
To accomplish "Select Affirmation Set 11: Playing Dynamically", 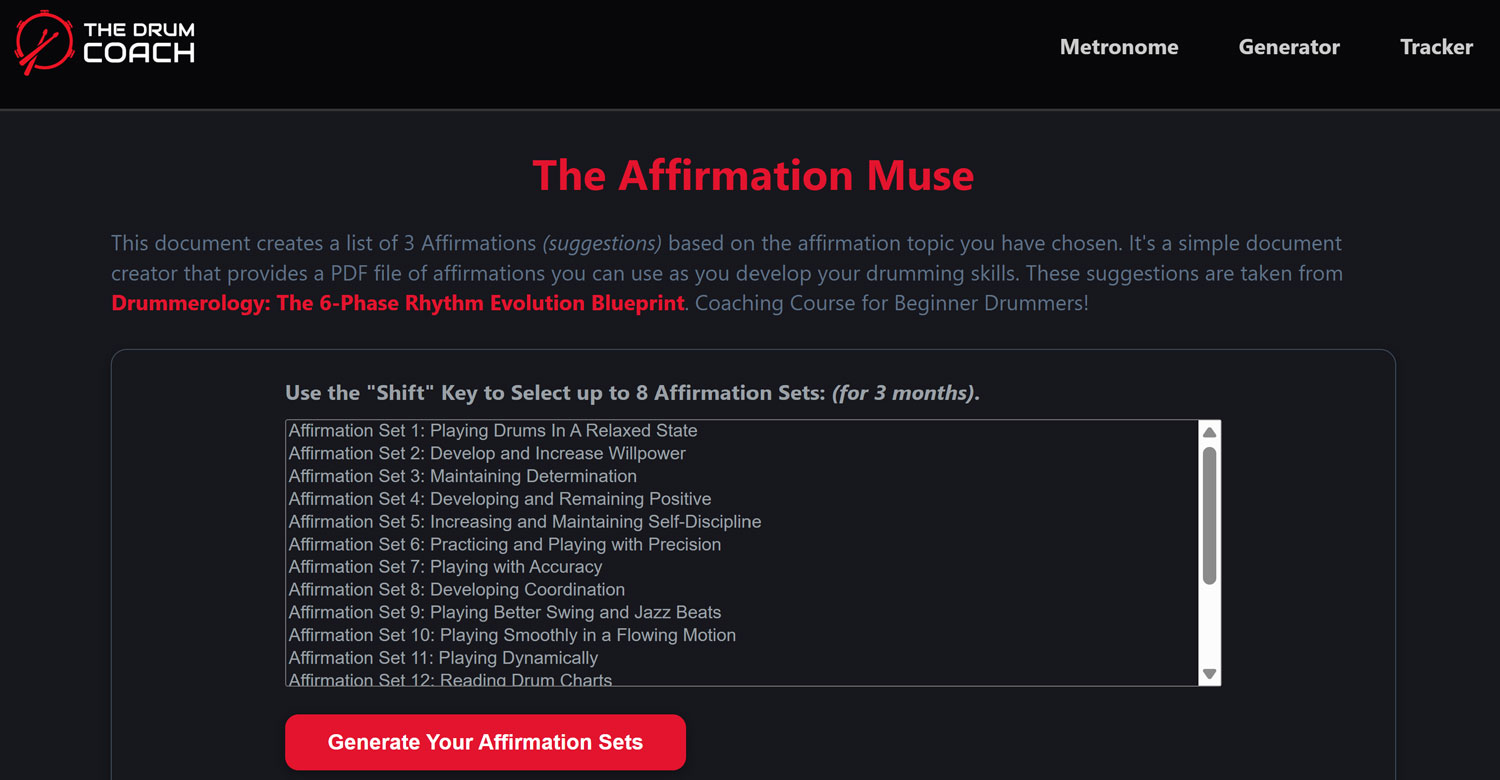I will coord(442,658).
